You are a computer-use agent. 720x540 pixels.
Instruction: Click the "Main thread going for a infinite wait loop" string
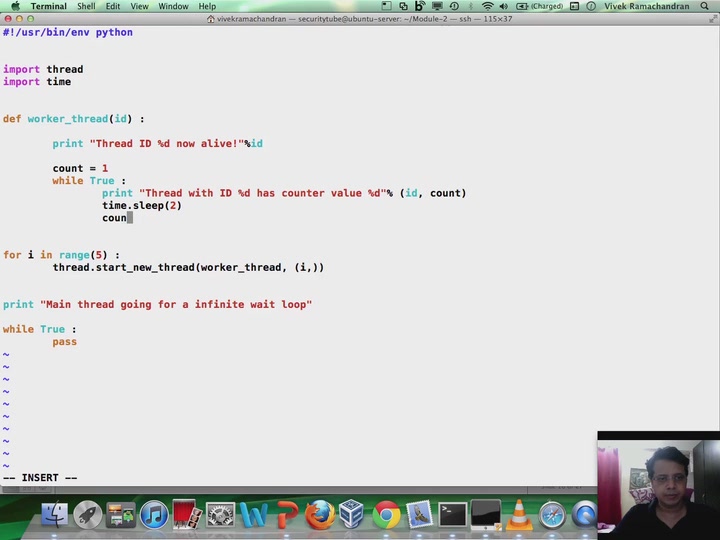coord(176,304)
